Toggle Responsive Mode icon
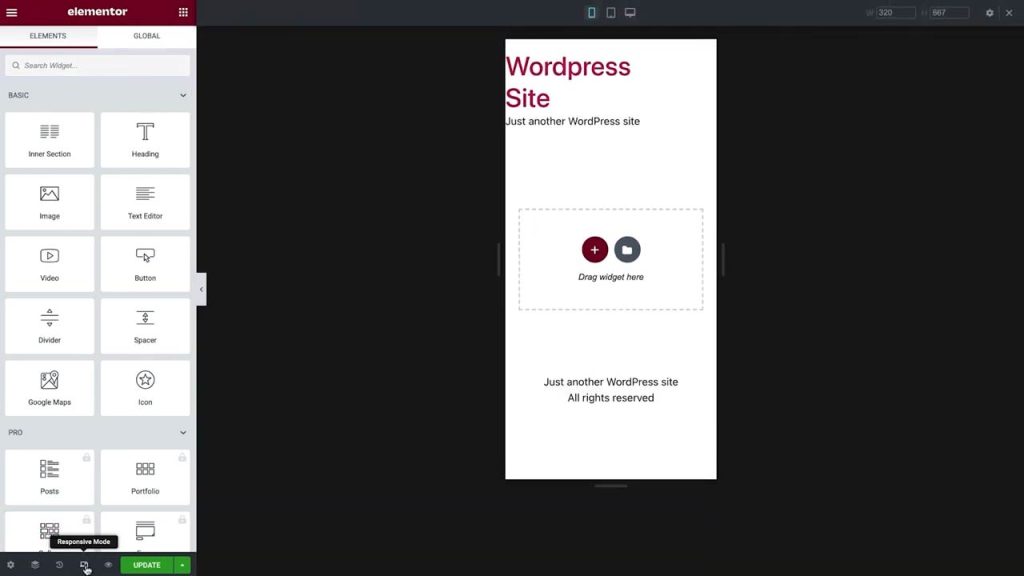 pyautogui.click(x=84, y=565)
